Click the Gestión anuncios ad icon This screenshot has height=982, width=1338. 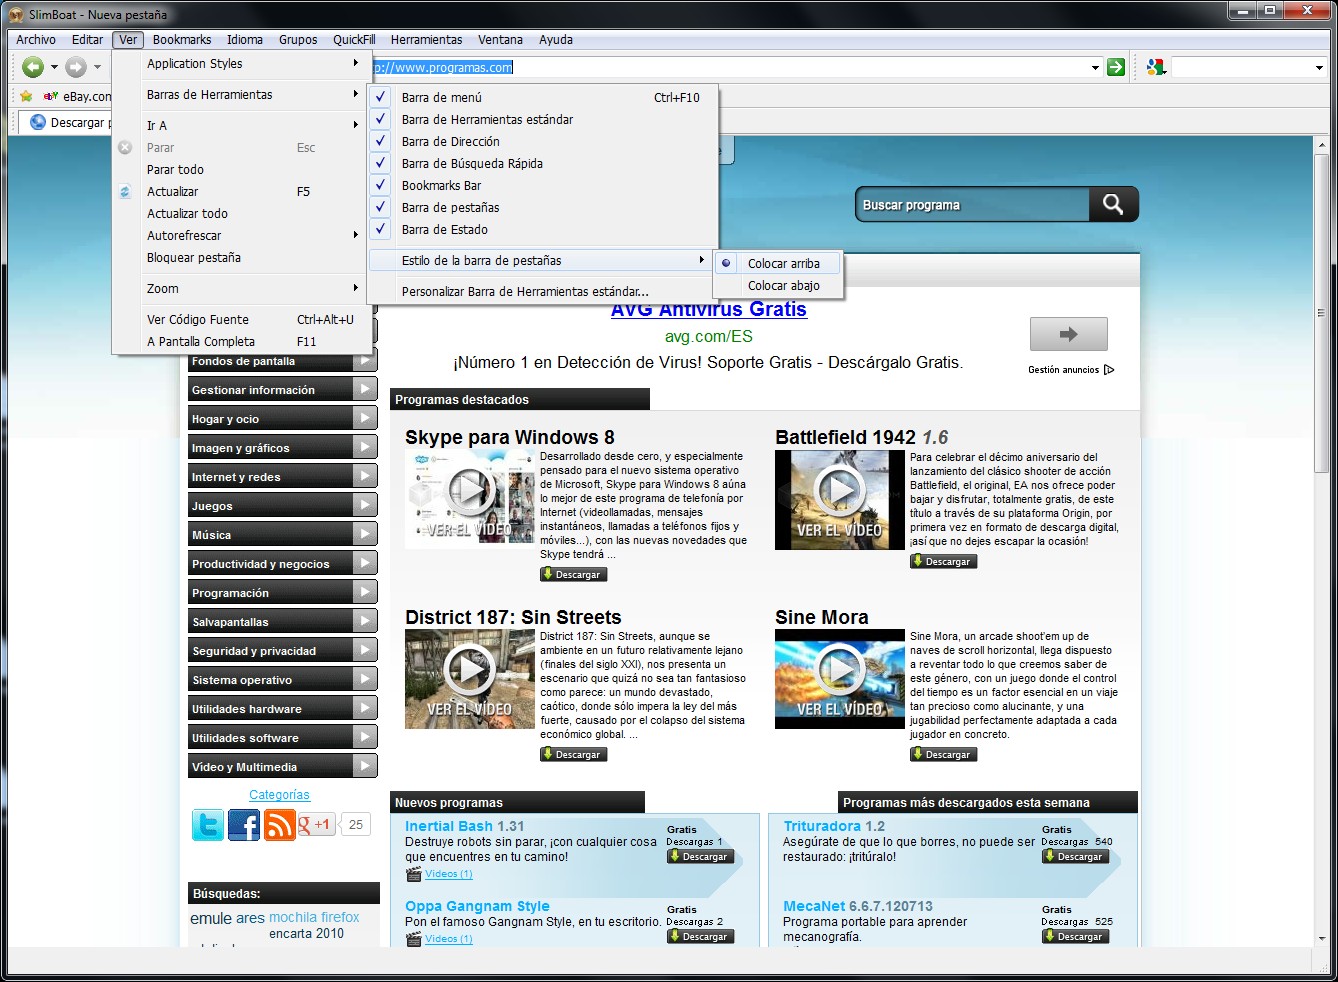pyautogui.click(x=1109, y=370)
